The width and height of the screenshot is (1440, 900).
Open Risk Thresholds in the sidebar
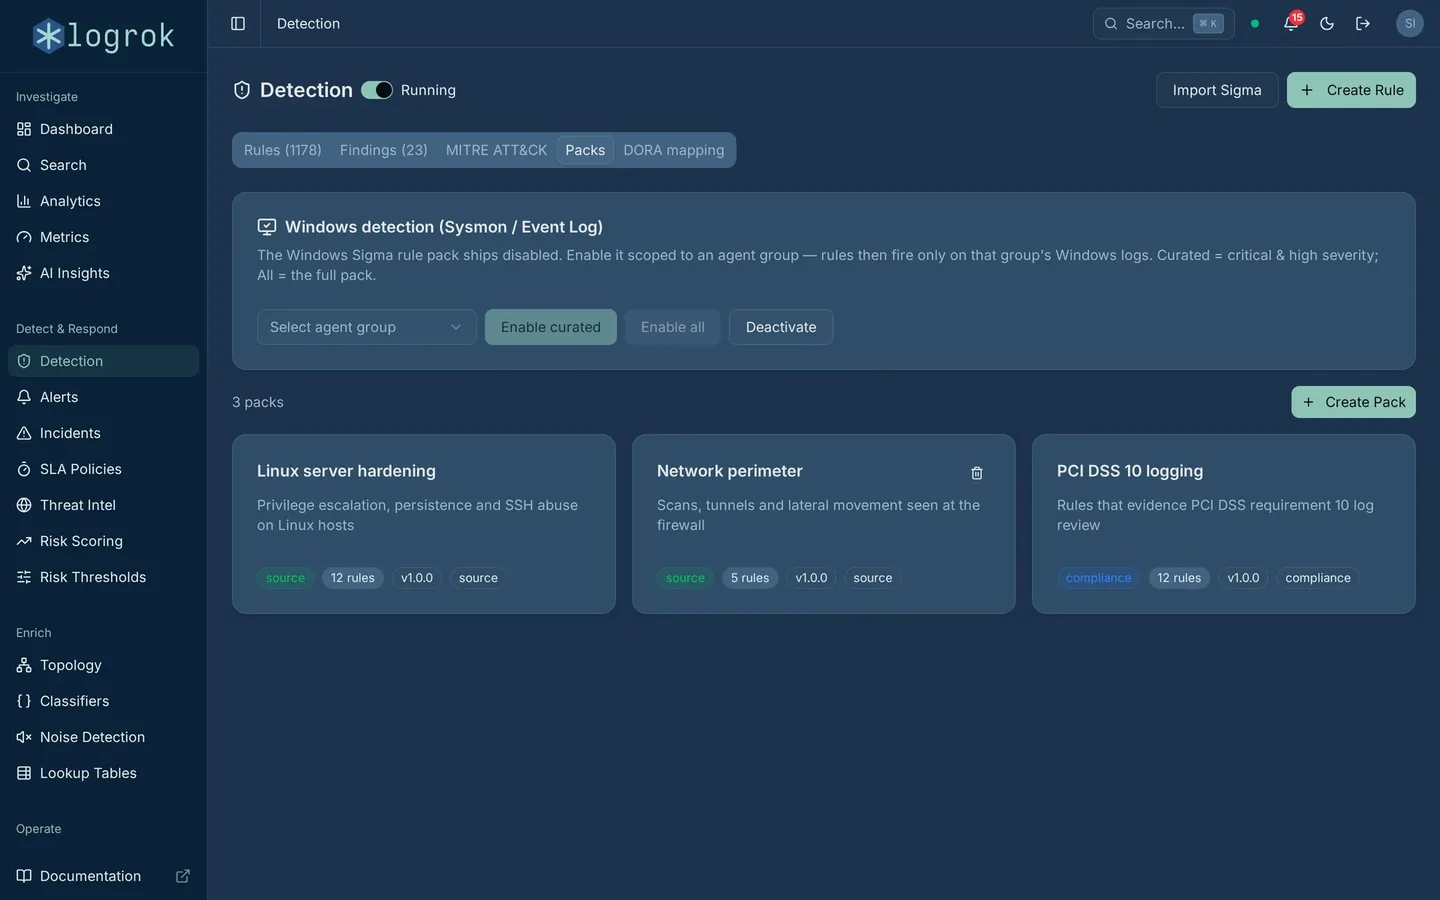[x=103, y=577]
